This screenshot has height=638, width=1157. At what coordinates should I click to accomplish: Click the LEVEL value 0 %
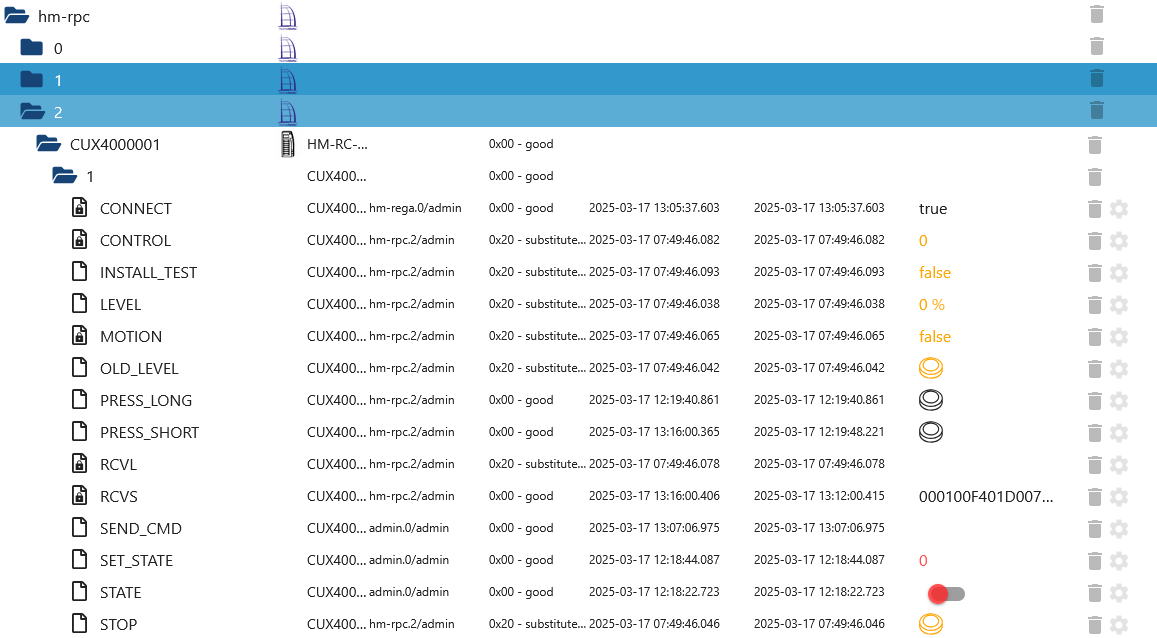click(x=931, y=305)
